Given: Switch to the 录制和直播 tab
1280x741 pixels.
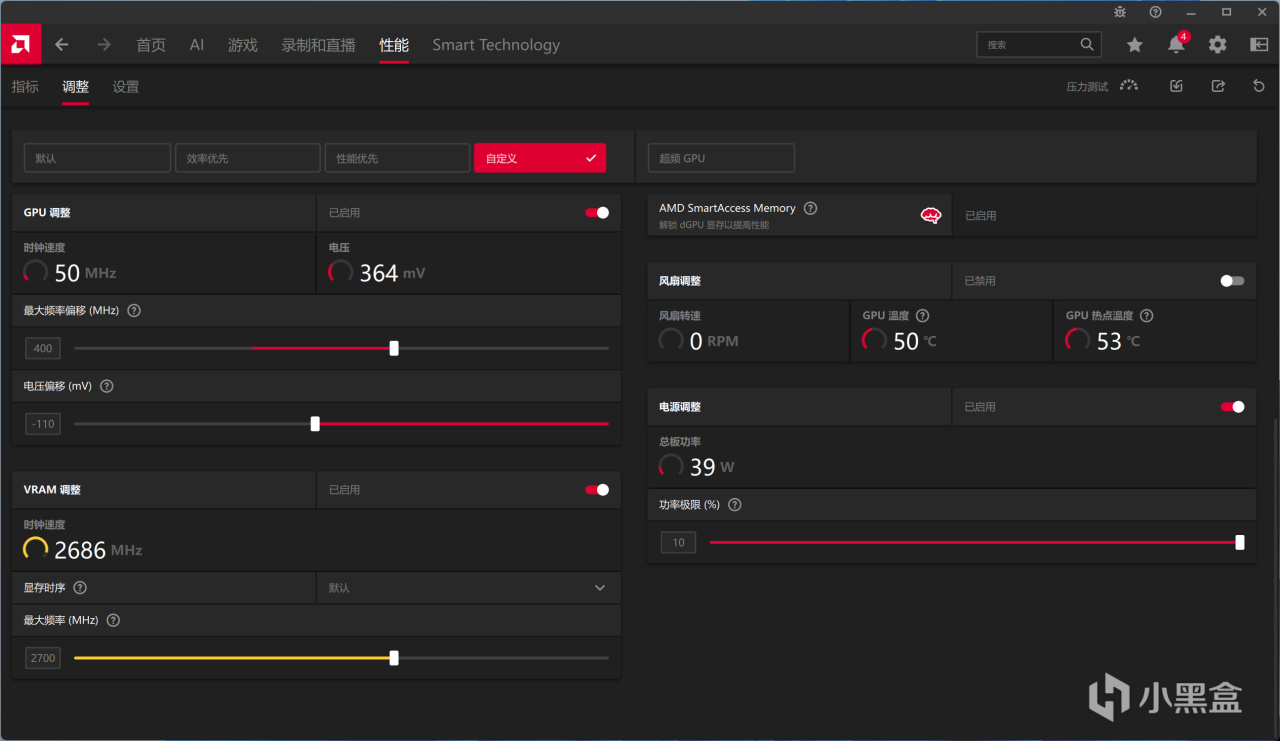Looking at the screenshot, I should point(319,45).
